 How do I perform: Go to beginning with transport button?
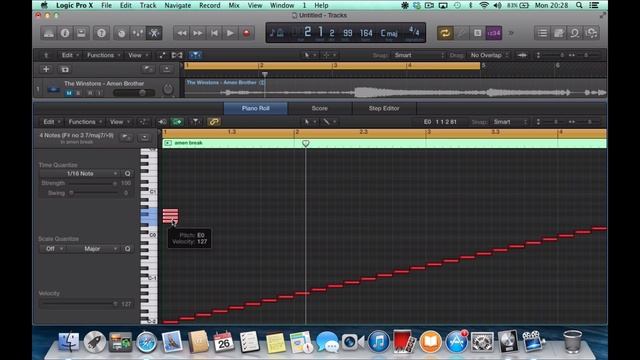[x=214, y=33]
